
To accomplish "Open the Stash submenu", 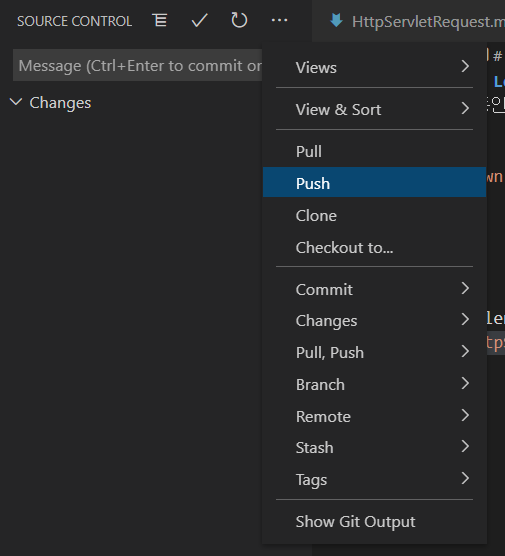I will coord(374,447).
